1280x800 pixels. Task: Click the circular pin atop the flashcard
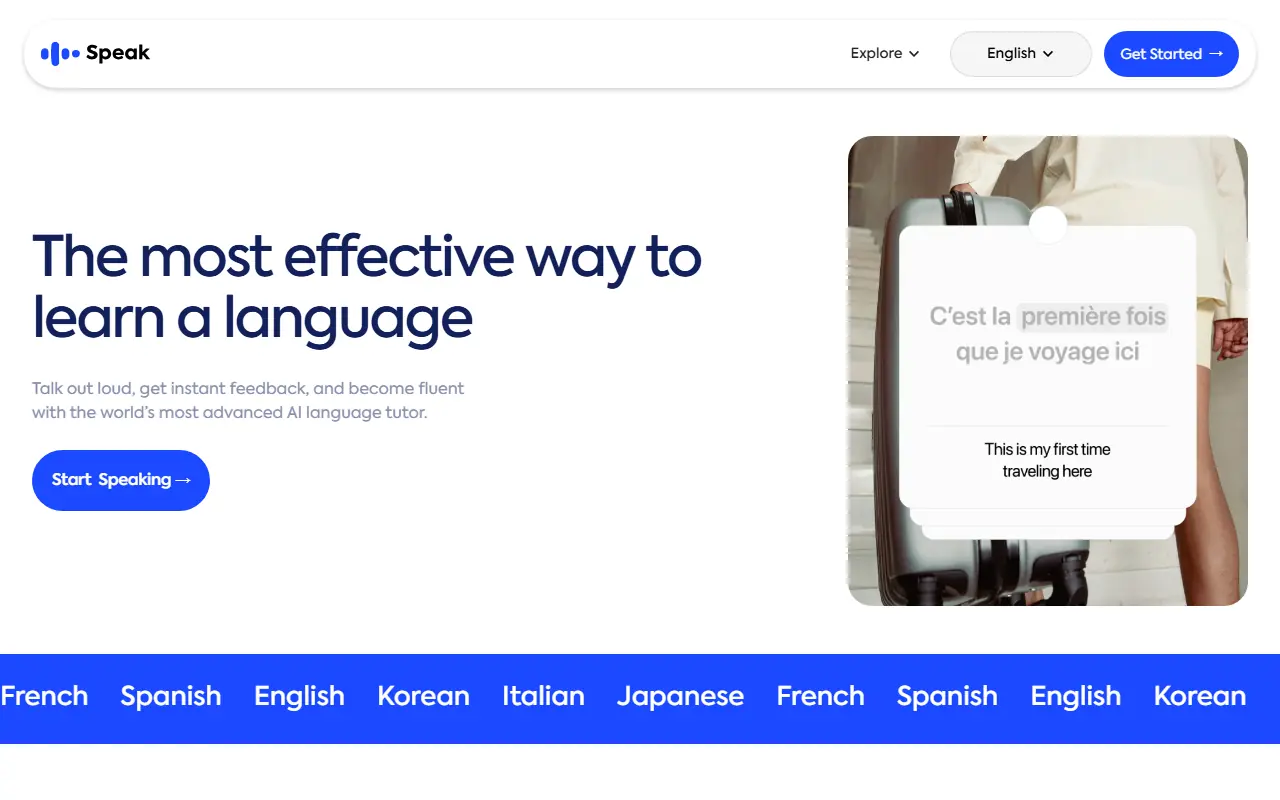pyautogui.click(x=1048, y=226)
